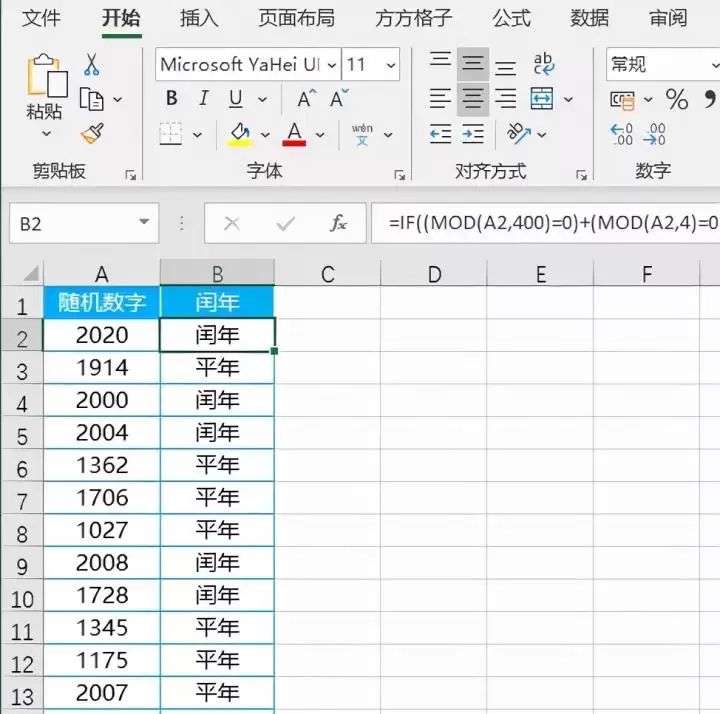Screen dimensions: 720x714
Task: Align text left
Action: [x=440, y=98]
